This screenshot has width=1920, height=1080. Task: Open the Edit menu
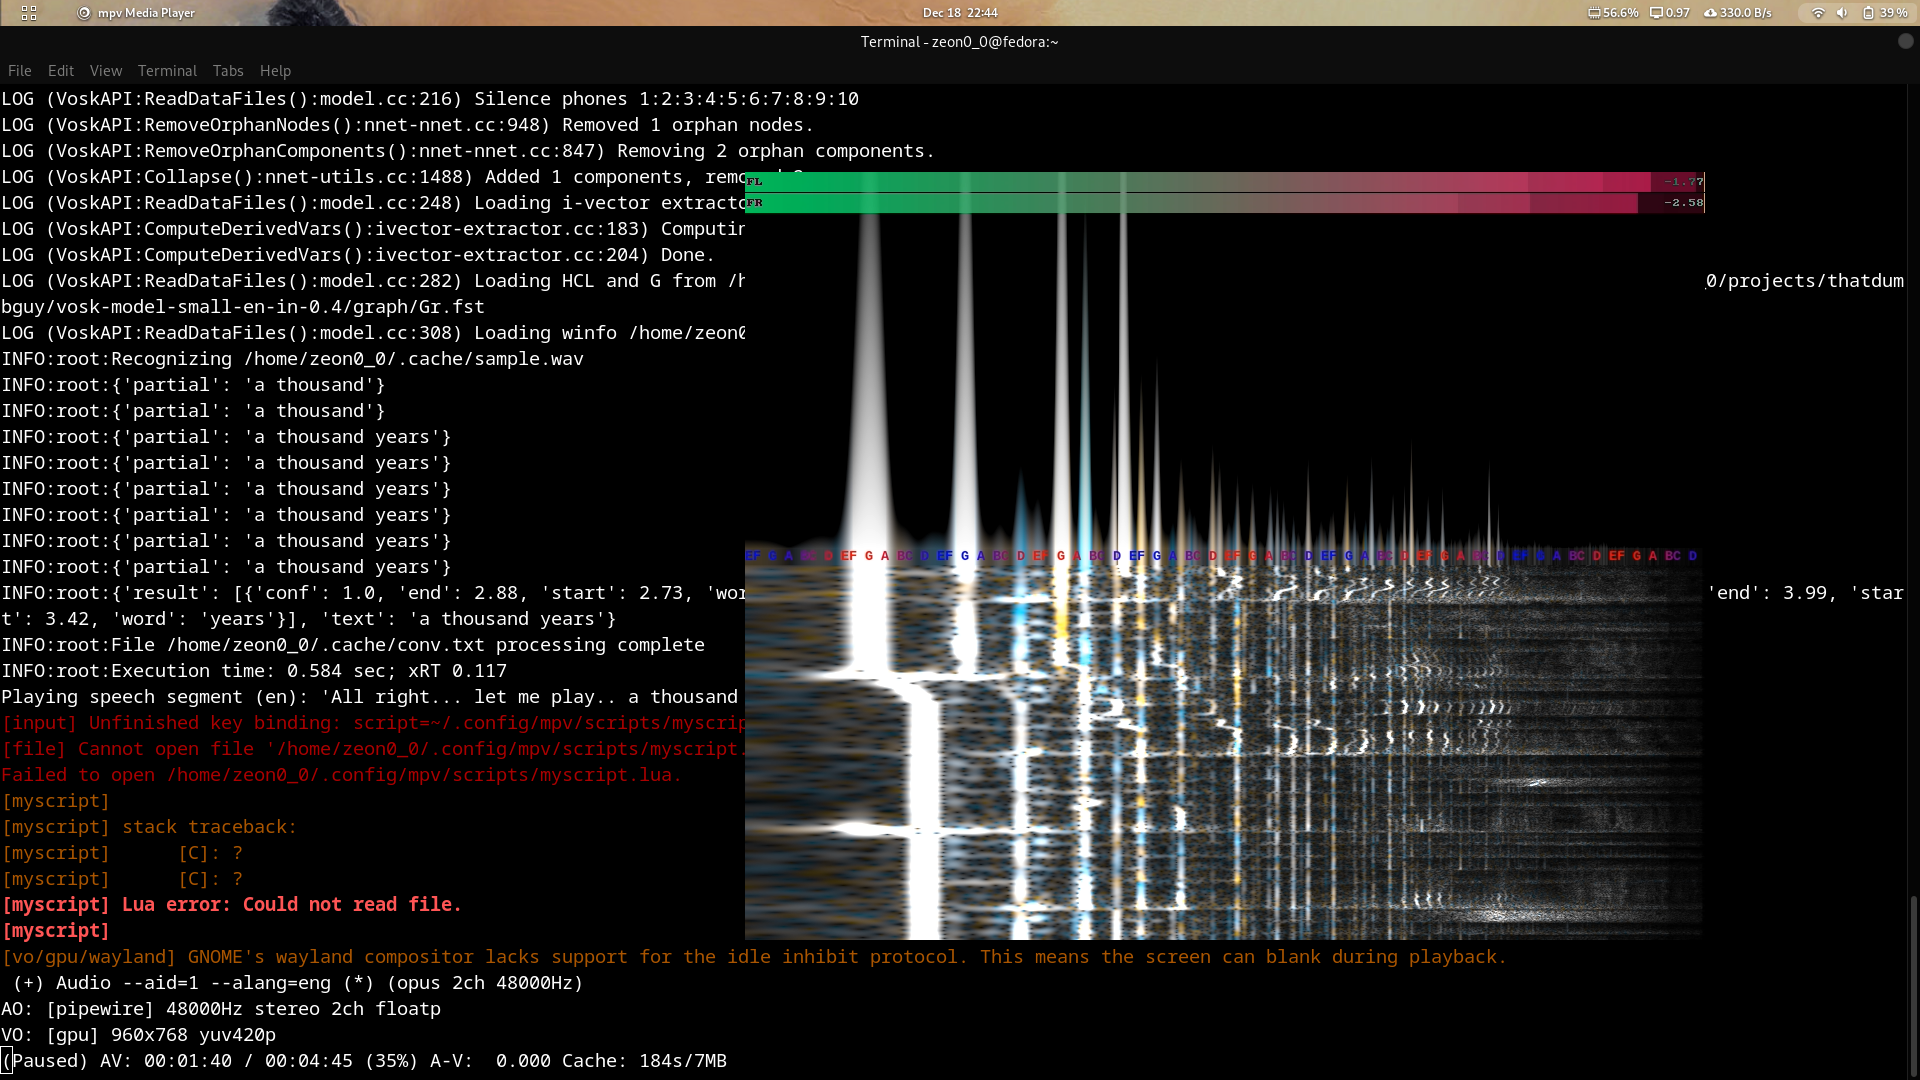pyautogui.click(x=61, y=71)
